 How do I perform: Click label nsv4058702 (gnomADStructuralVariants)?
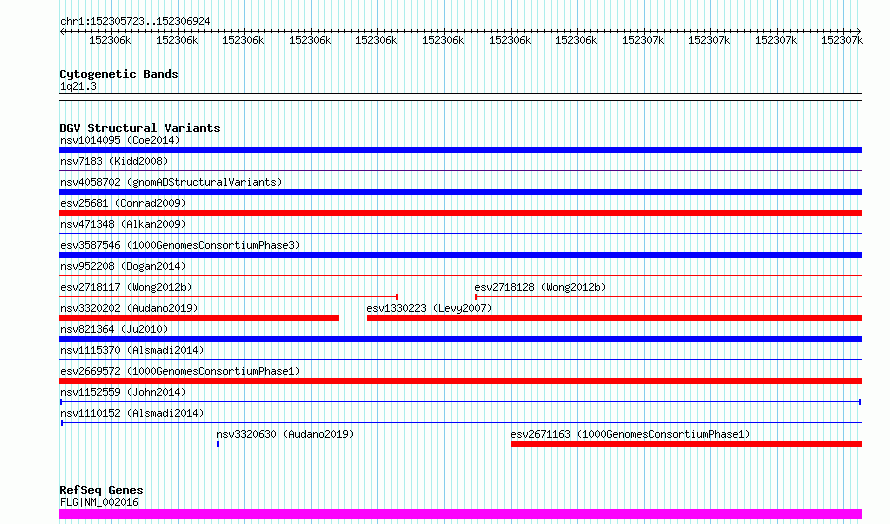pos(171,182)
